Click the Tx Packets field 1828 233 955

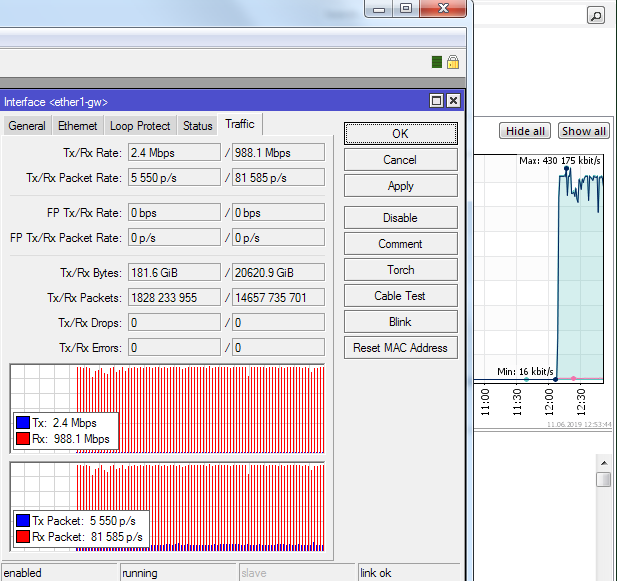pyautogui.click(x=174, y=297)
